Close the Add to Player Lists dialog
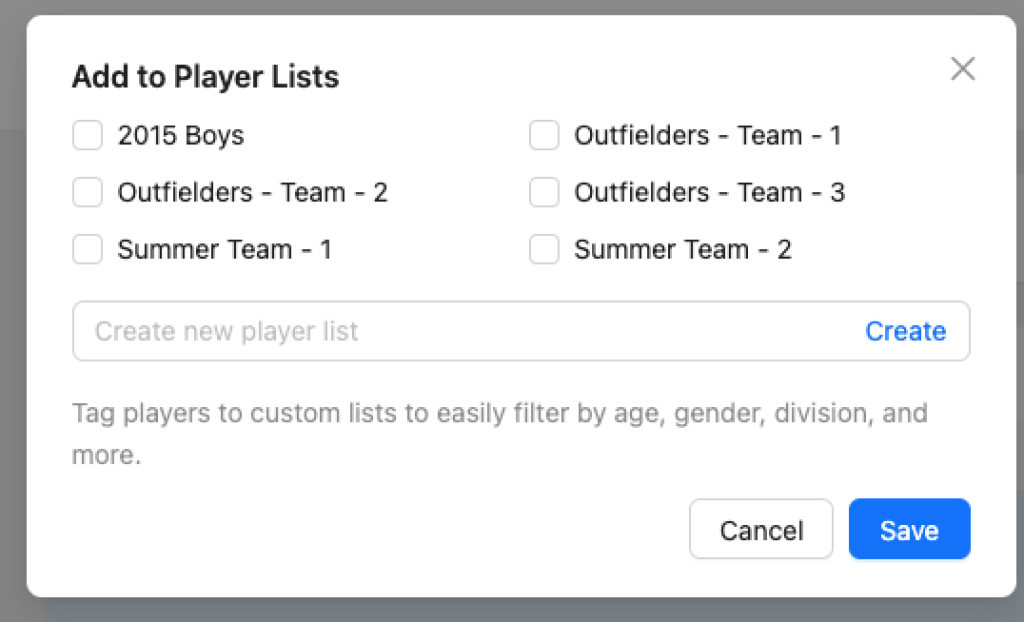 (x=962, y=69)
